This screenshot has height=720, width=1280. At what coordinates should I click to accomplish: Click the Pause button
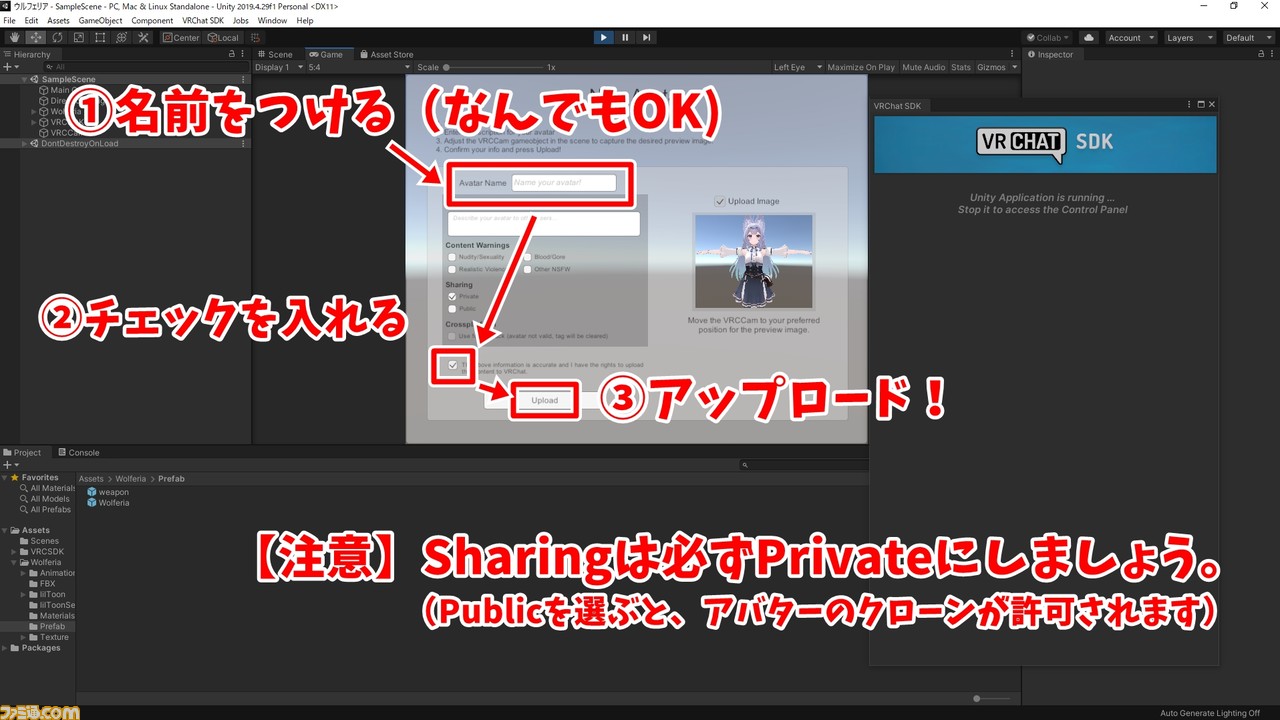point(625,37)
